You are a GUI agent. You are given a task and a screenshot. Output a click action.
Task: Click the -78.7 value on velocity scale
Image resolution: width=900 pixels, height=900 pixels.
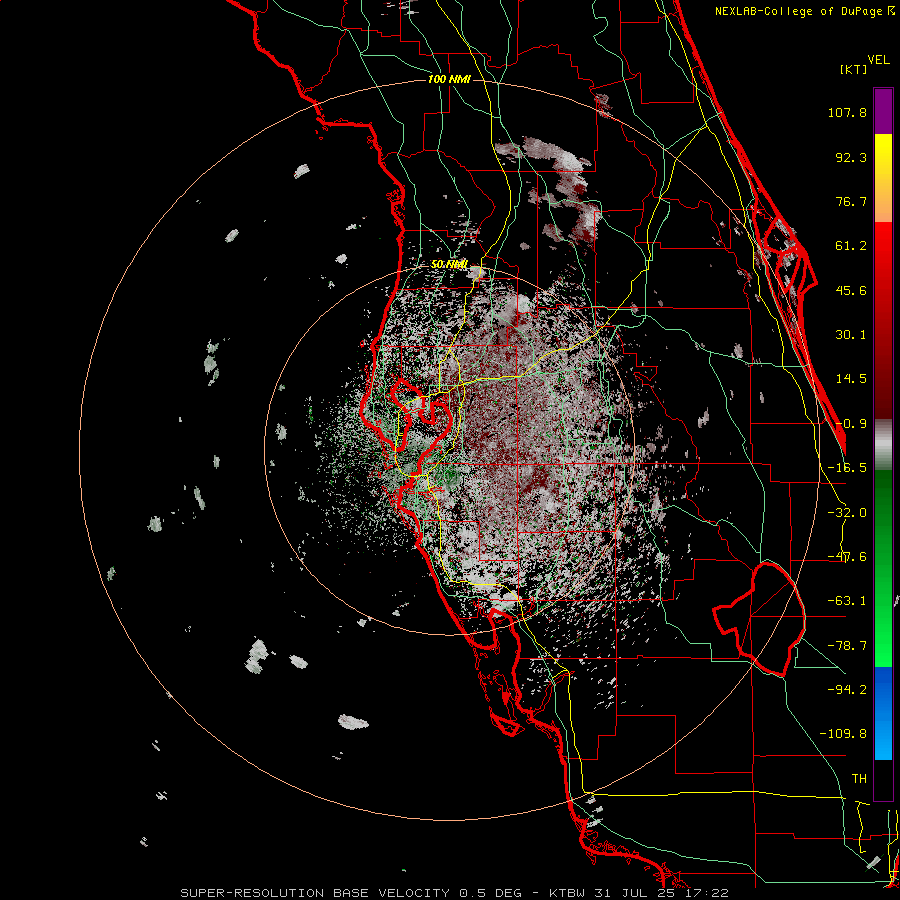tap(847, 646)
